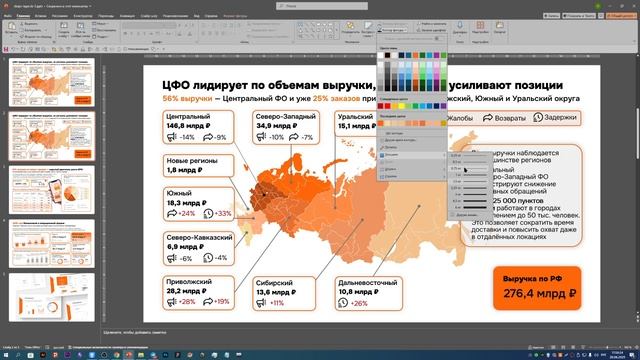
Task: Click the Quick Styles (Экспресс-стили) icon
Action: pos(368,25)
